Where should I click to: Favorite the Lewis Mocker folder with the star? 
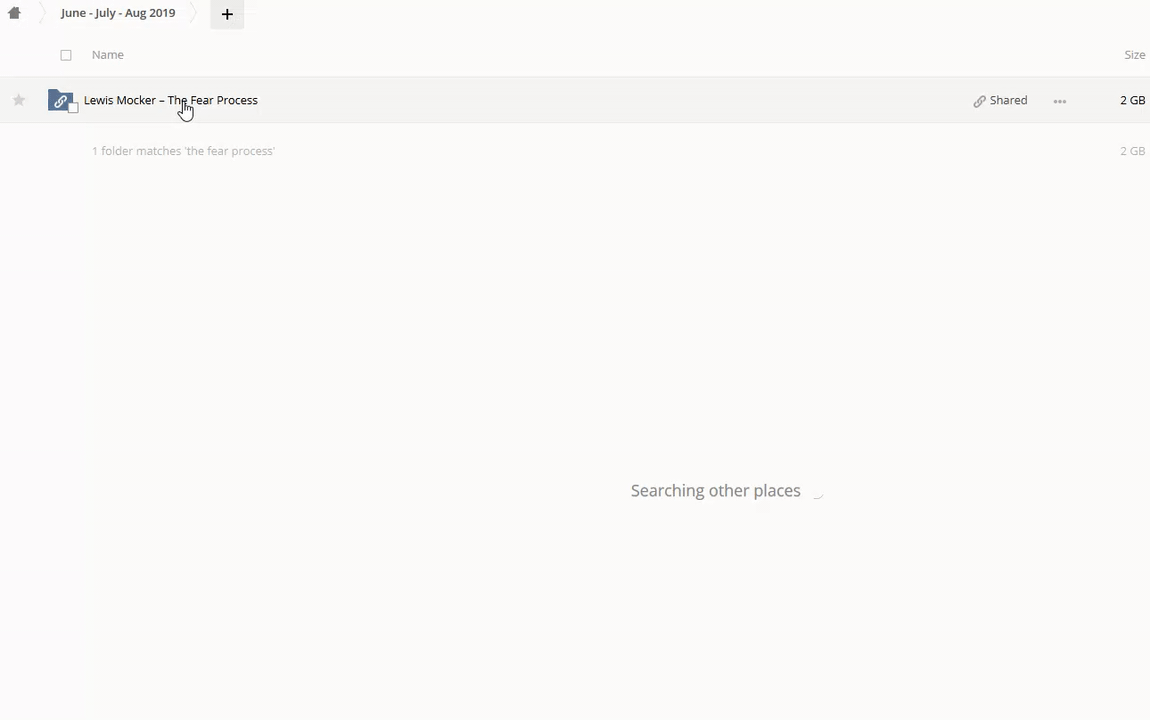[x=19, y=100]
